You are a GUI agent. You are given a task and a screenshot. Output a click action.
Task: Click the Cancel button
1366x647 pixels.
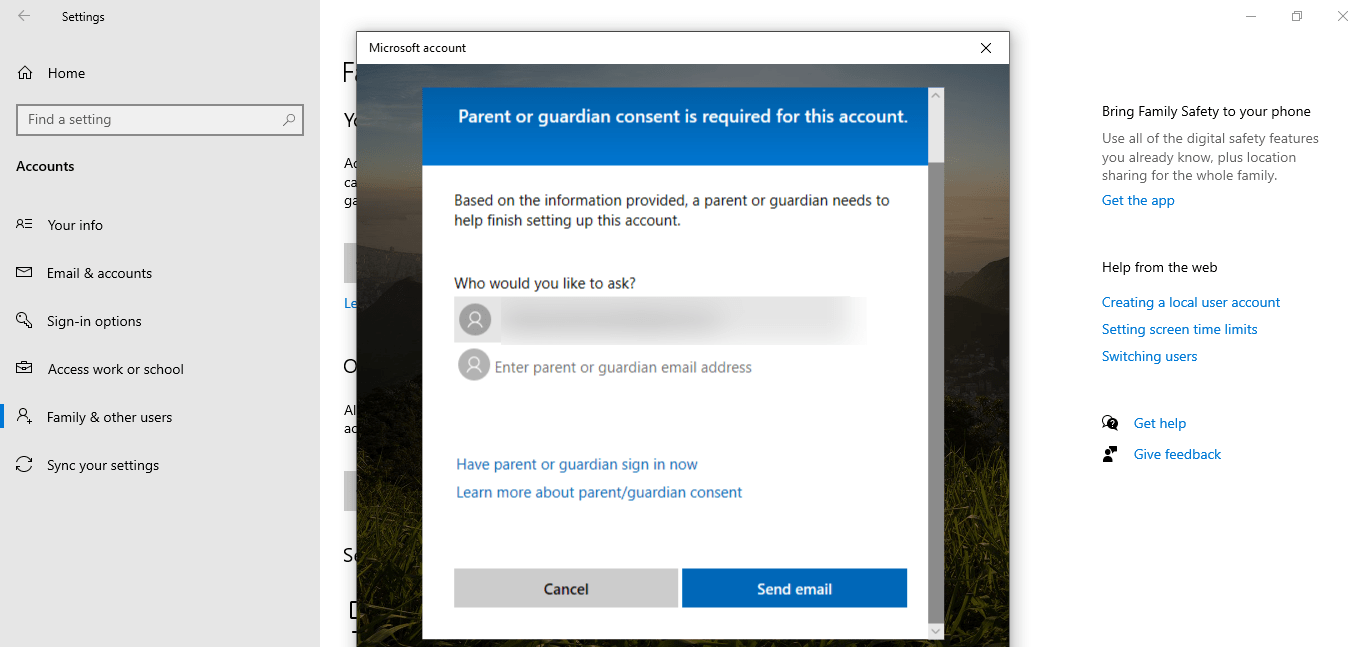566,589
